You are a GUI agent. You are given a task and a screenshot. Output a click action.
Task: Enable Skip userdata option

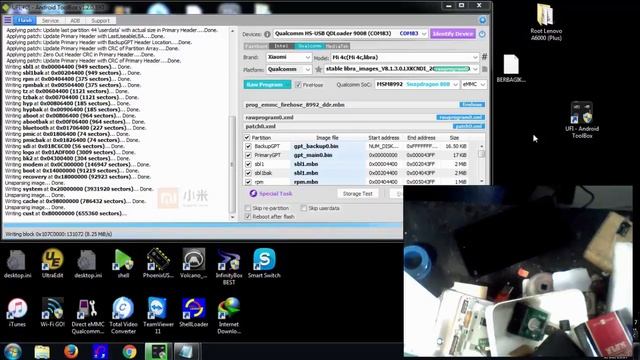[x=304, y=208]
